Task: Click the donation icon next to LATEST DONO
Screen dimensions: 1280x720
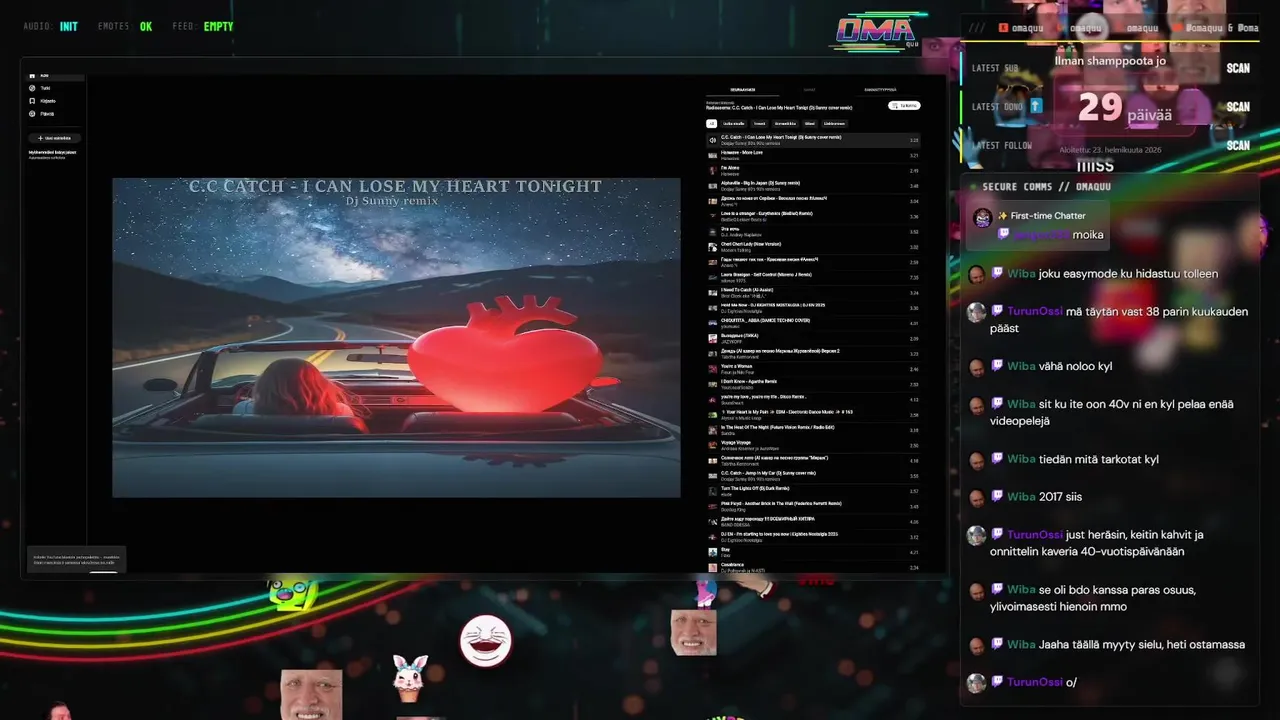Action: pos(1036,106)
